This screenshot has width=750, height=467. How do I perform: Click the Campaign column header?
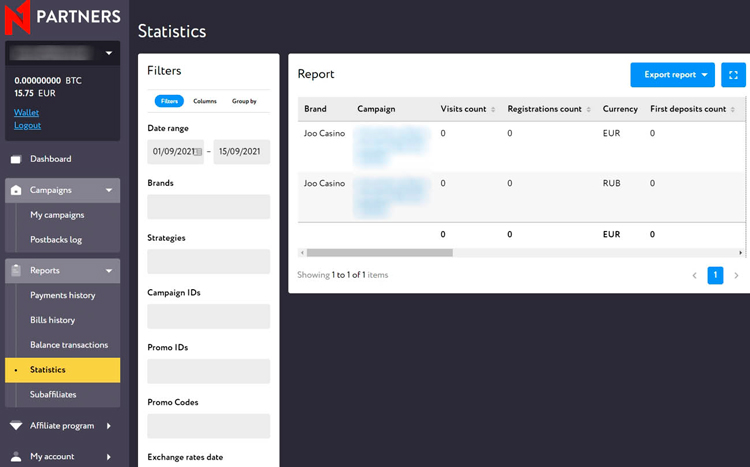376,109
